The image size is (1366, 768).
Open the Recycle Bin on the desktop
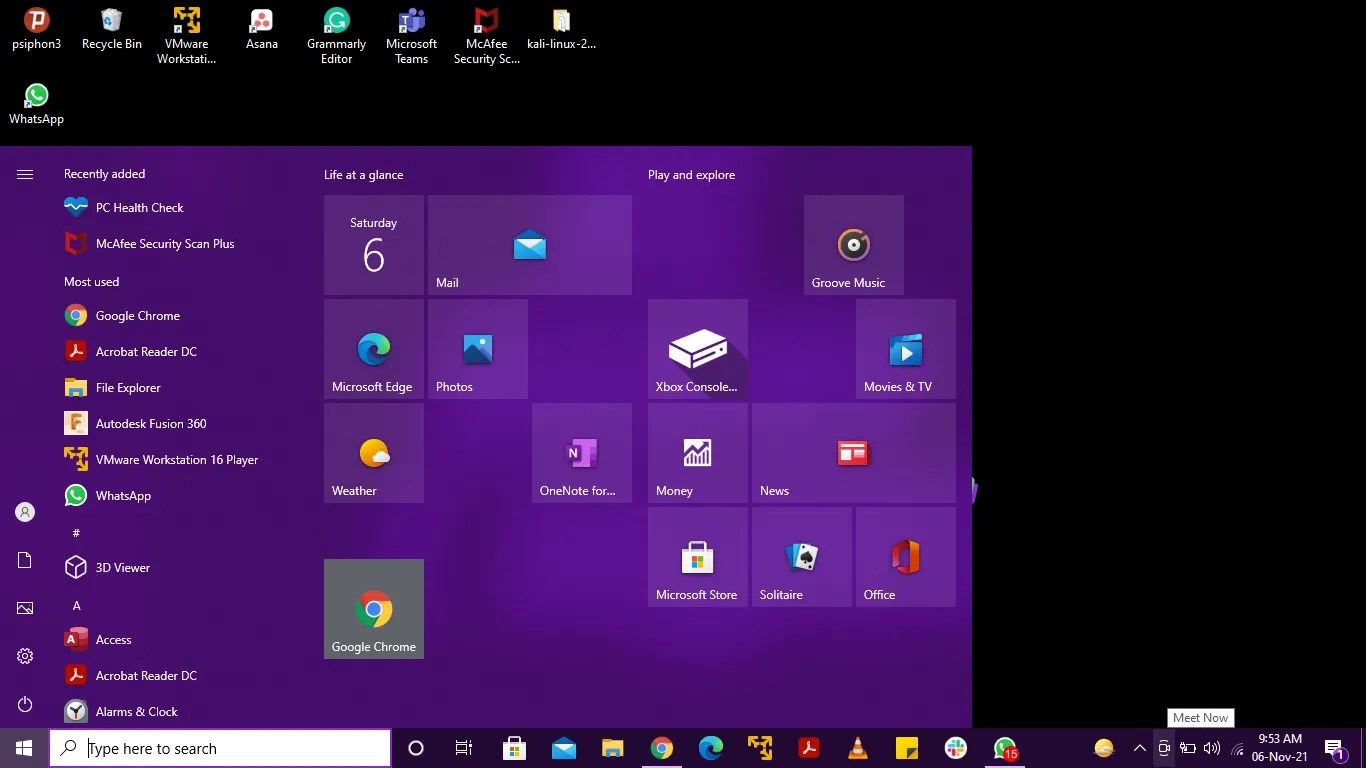point(112,29)
